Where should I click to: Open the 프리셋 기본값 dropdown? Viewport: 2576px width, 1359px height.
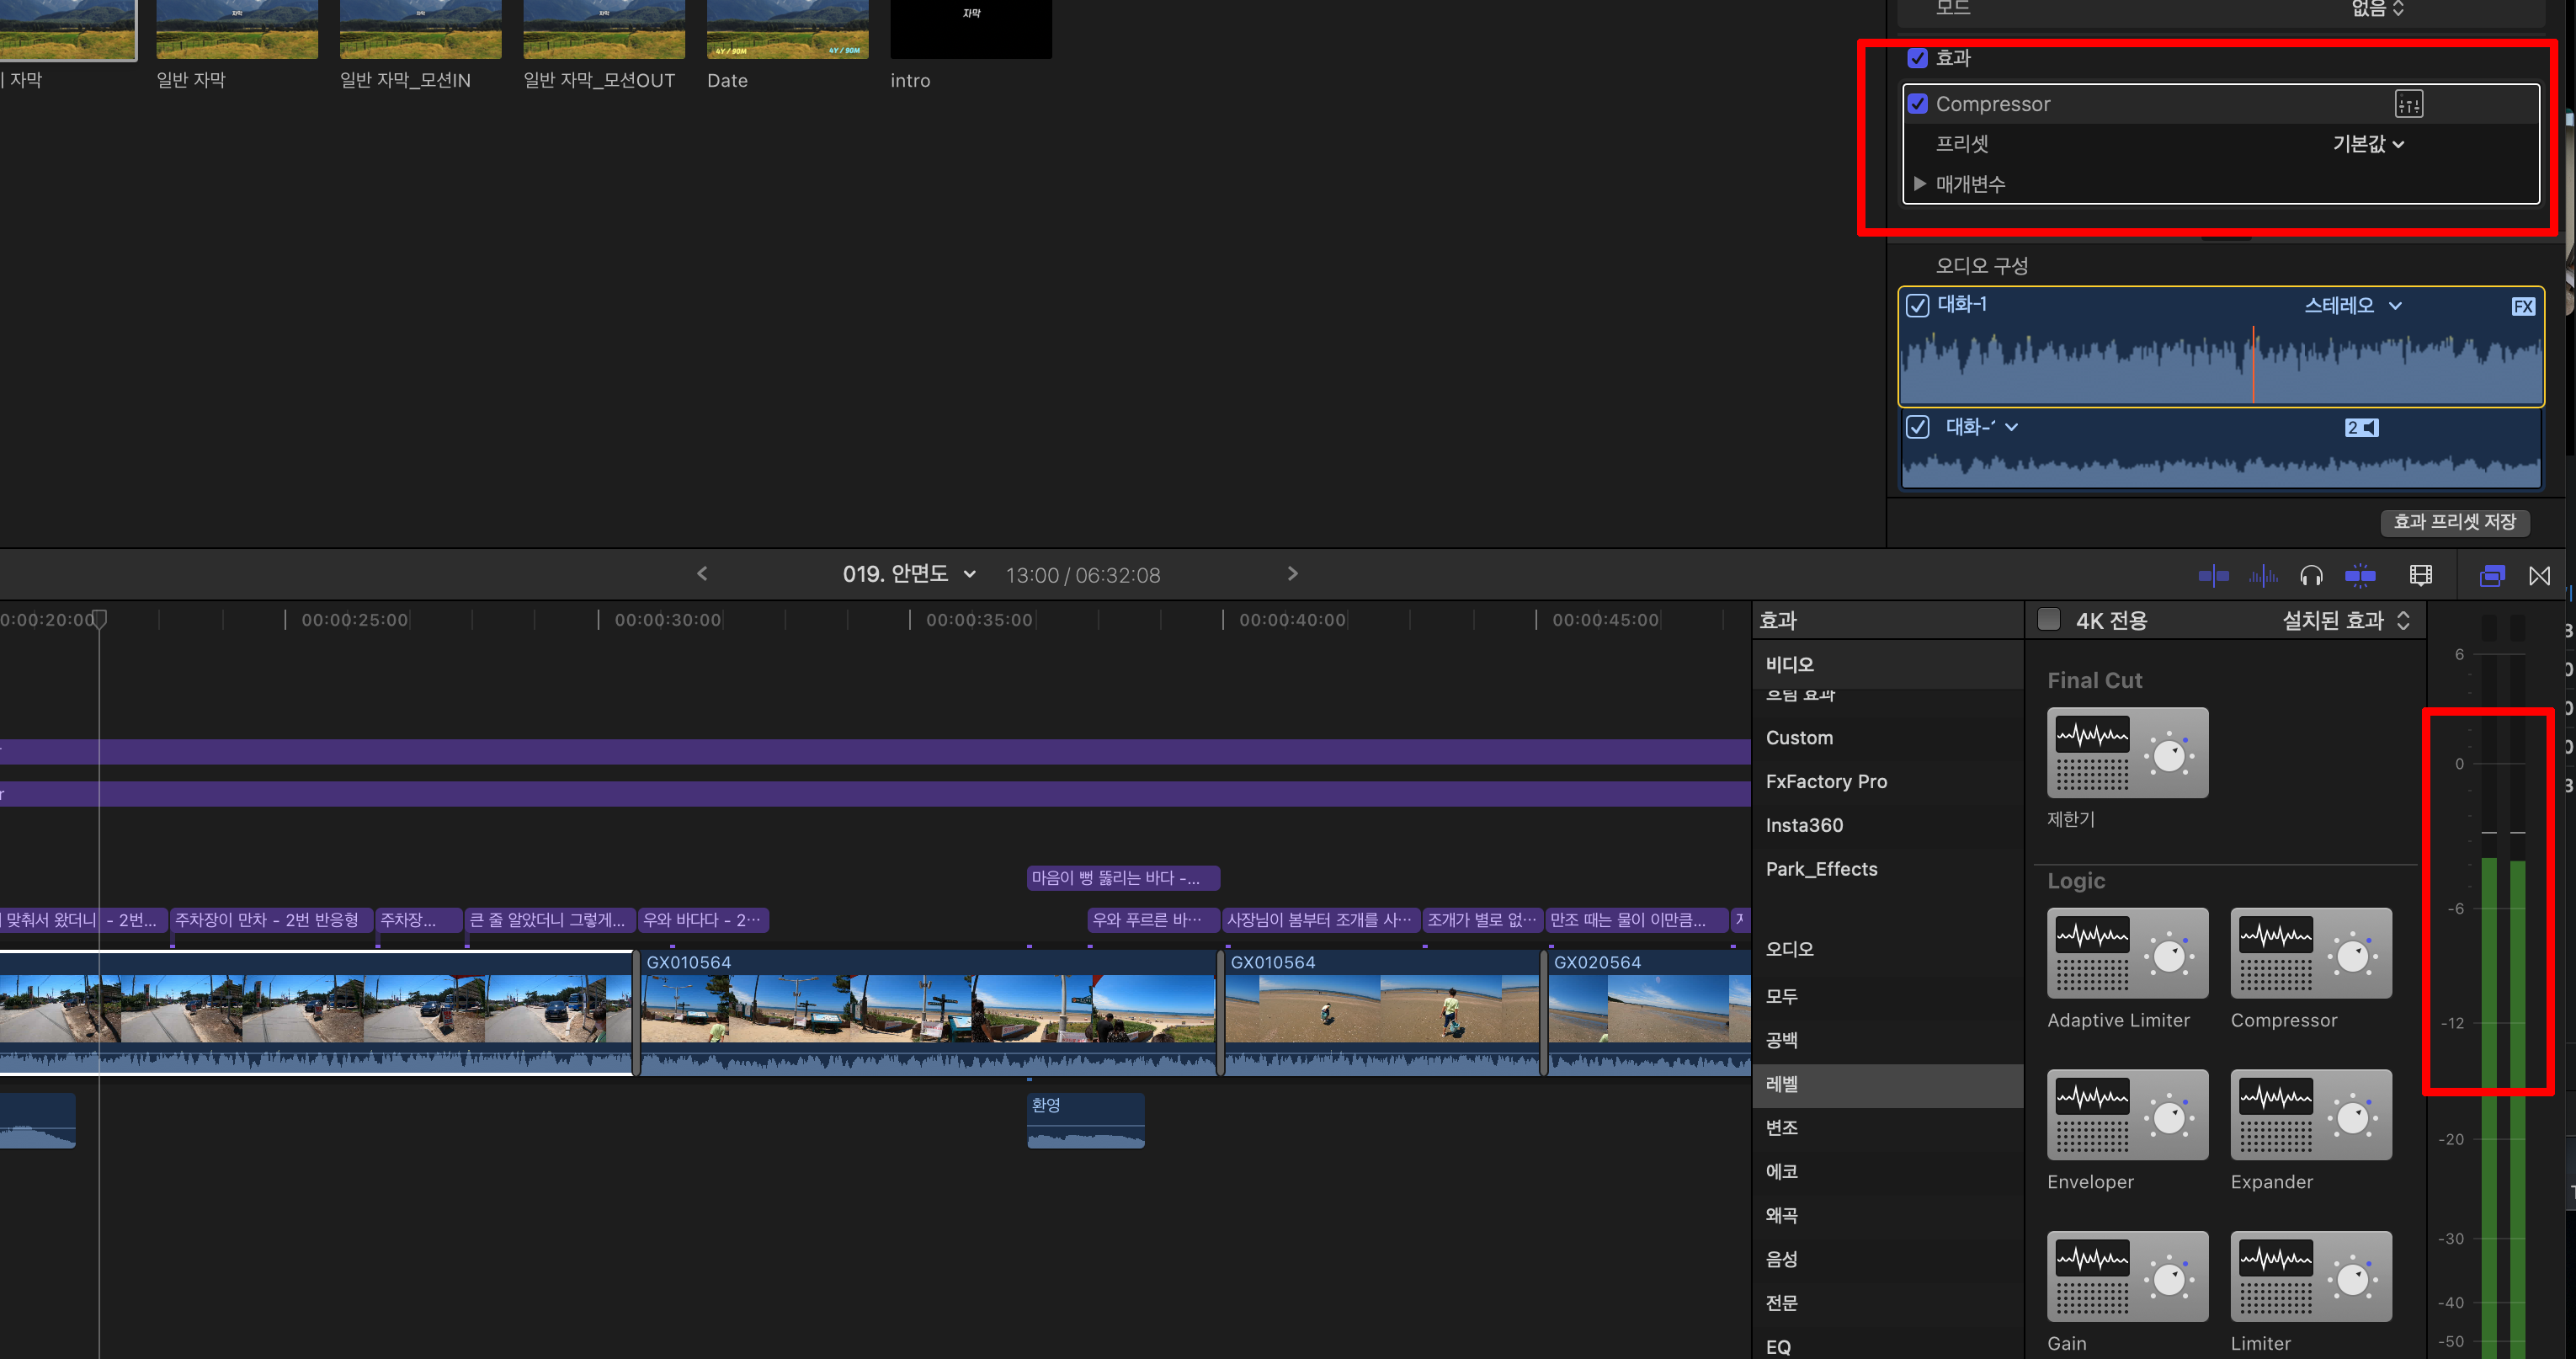click(2367, 144)
